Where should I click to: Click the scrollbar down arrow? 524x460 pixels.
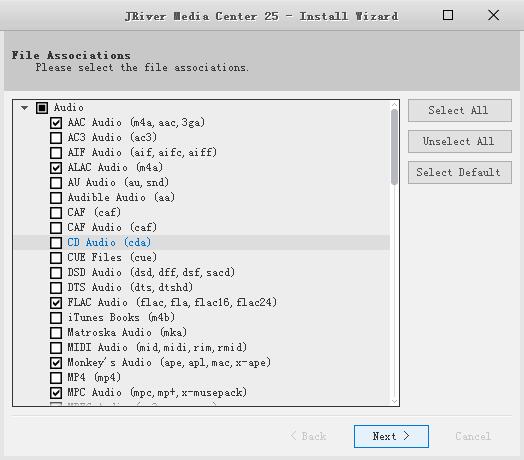point(394,401)
